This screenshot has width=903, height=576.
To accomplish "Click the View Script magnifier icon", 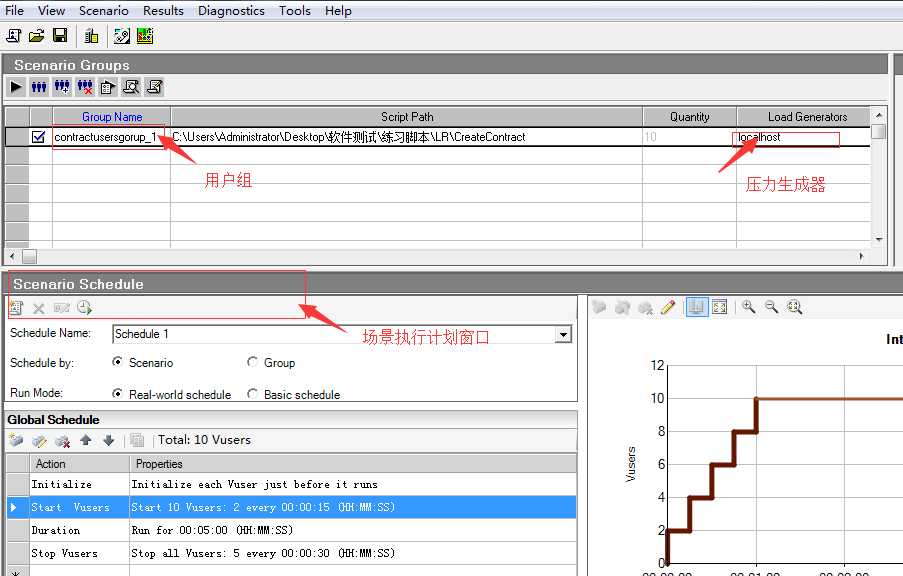I will tap(131, 87).
